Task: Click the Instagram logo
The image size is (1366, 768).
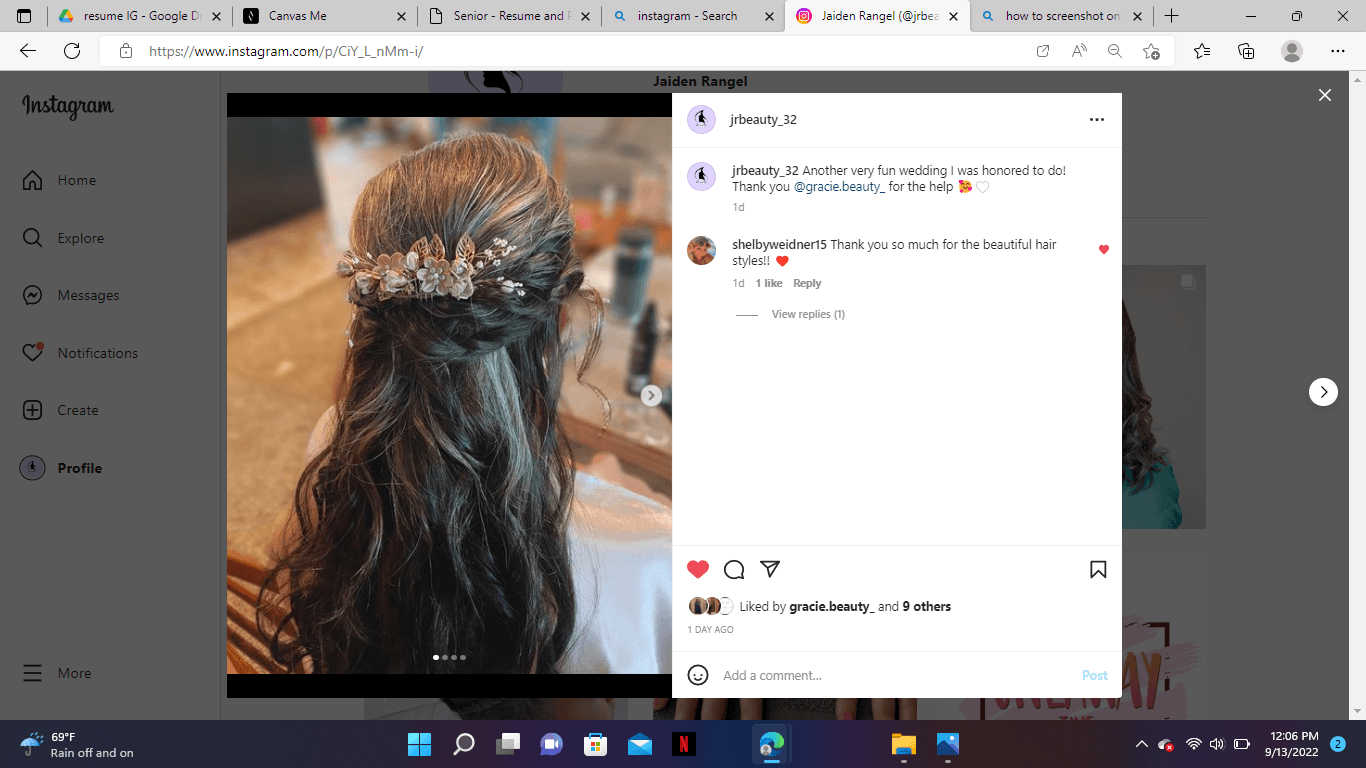Action: click(68, 106)
